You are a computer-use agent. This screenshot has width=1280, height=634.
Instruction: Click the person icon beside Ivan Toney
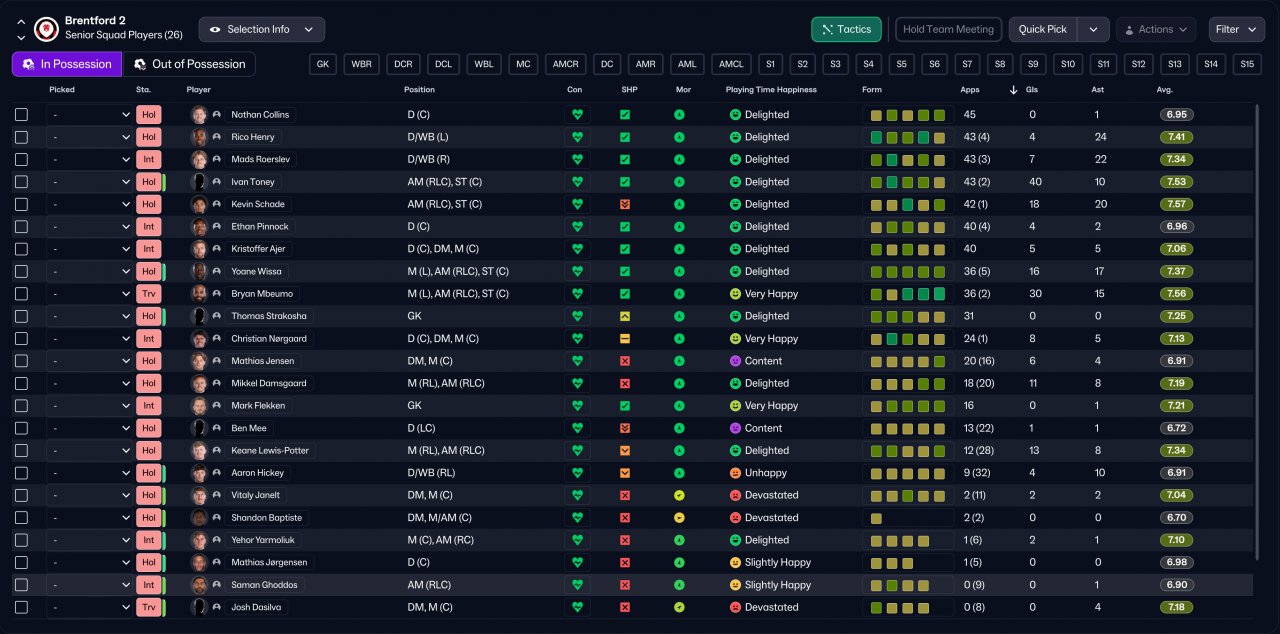click(216, 182)
